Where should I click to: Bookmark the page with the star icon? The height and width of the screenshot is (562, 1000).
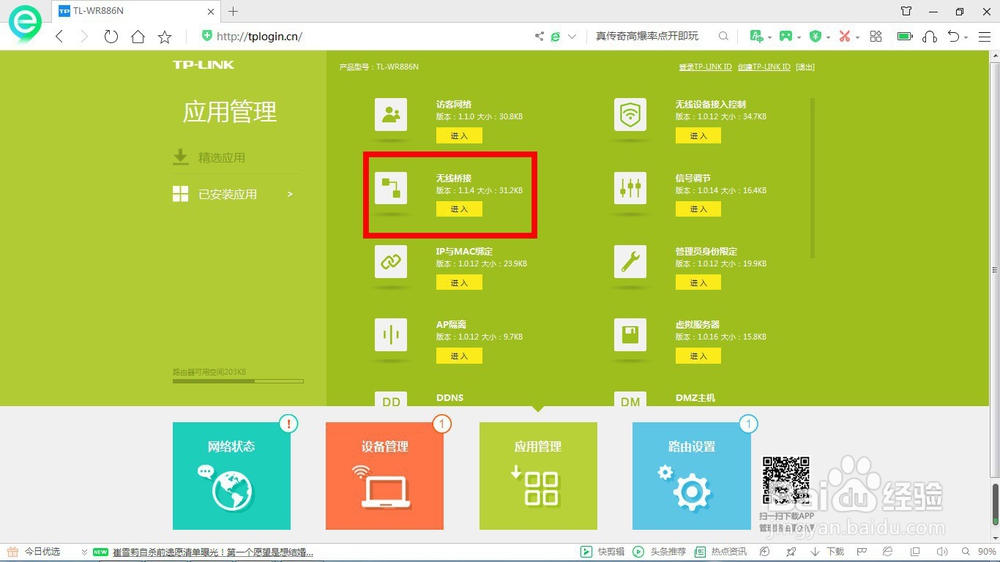(x=165, y=36)
